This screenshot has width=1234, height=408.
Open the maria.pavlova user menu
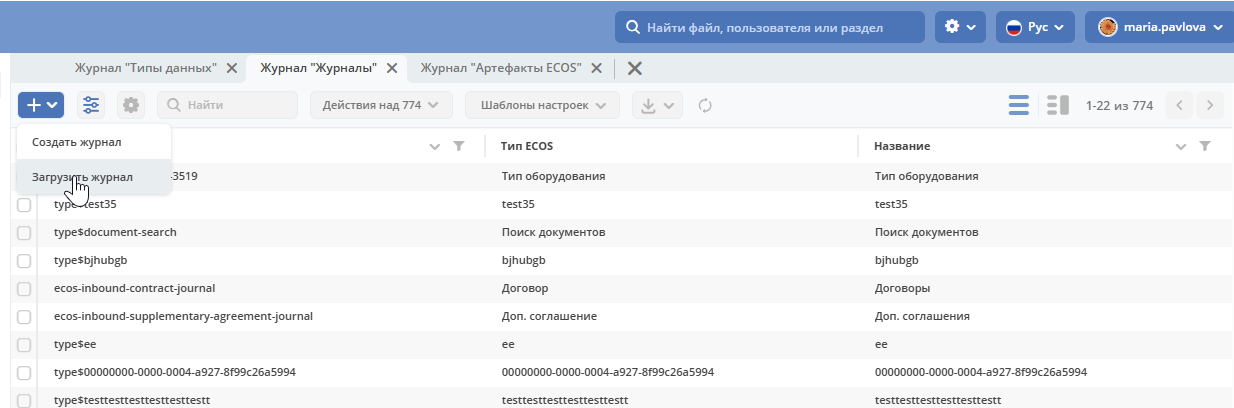(x=1159, y=27)
